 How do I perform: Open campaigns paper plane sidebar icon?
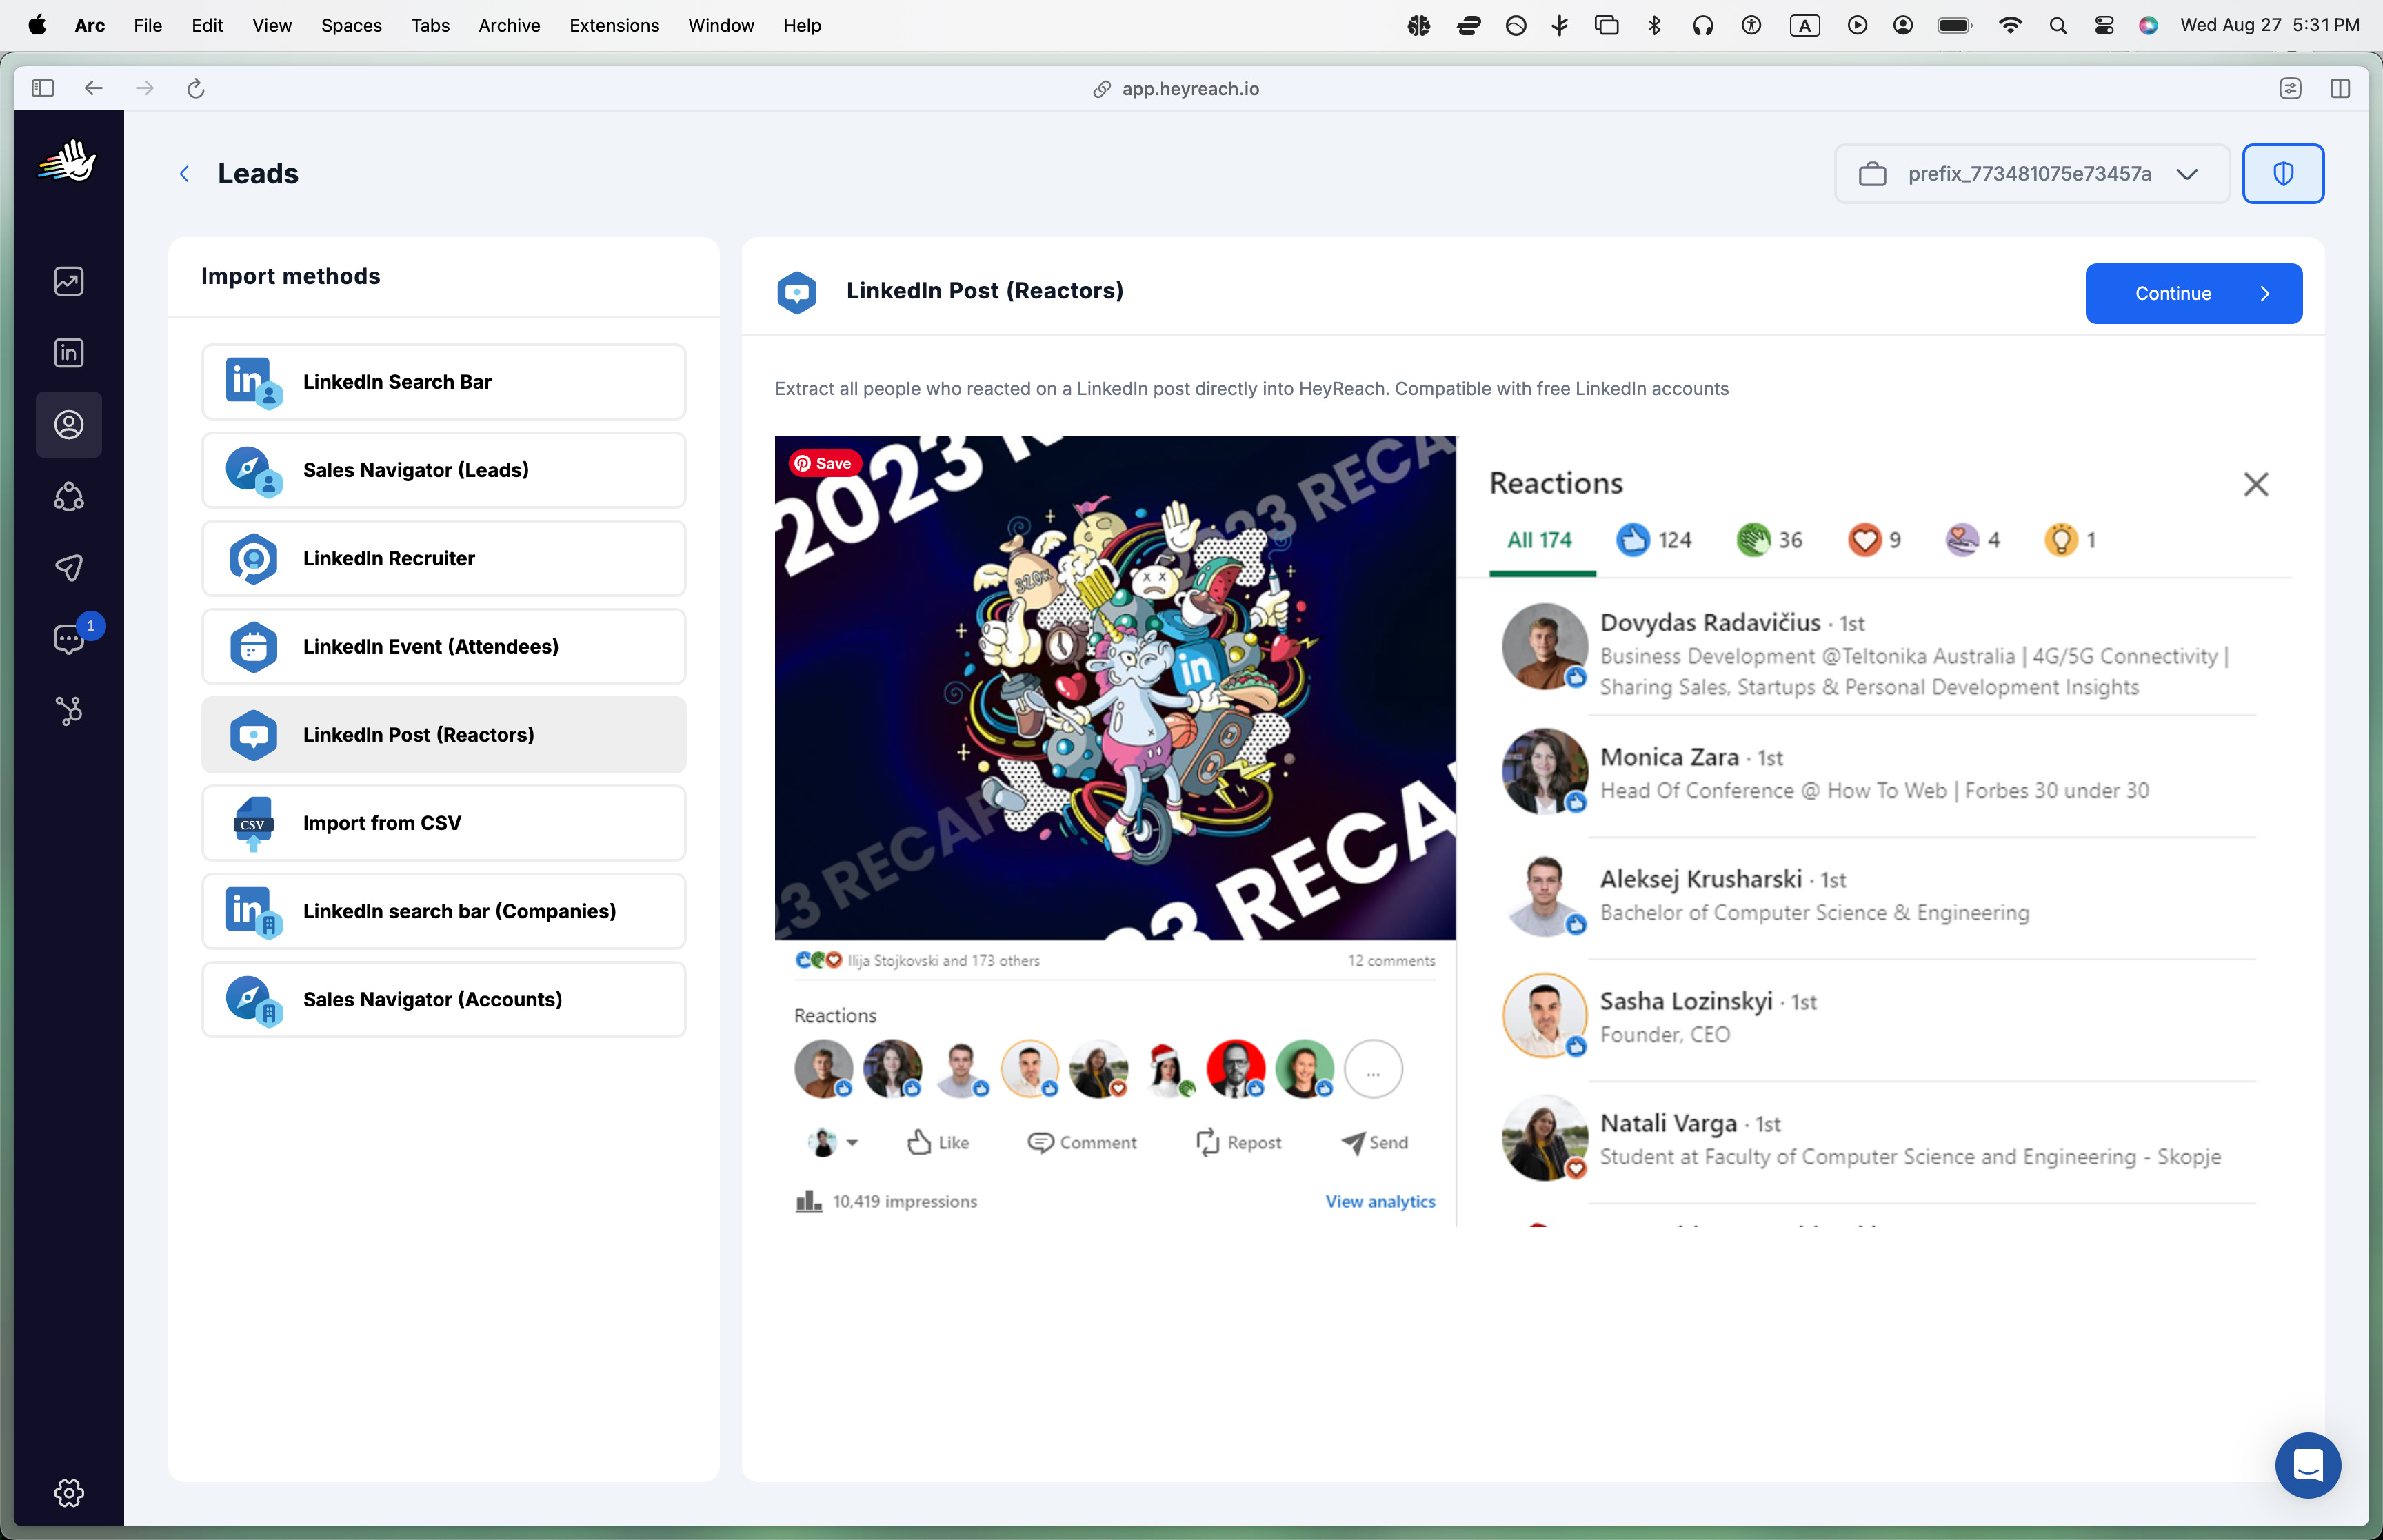click(x=68, y=568)
